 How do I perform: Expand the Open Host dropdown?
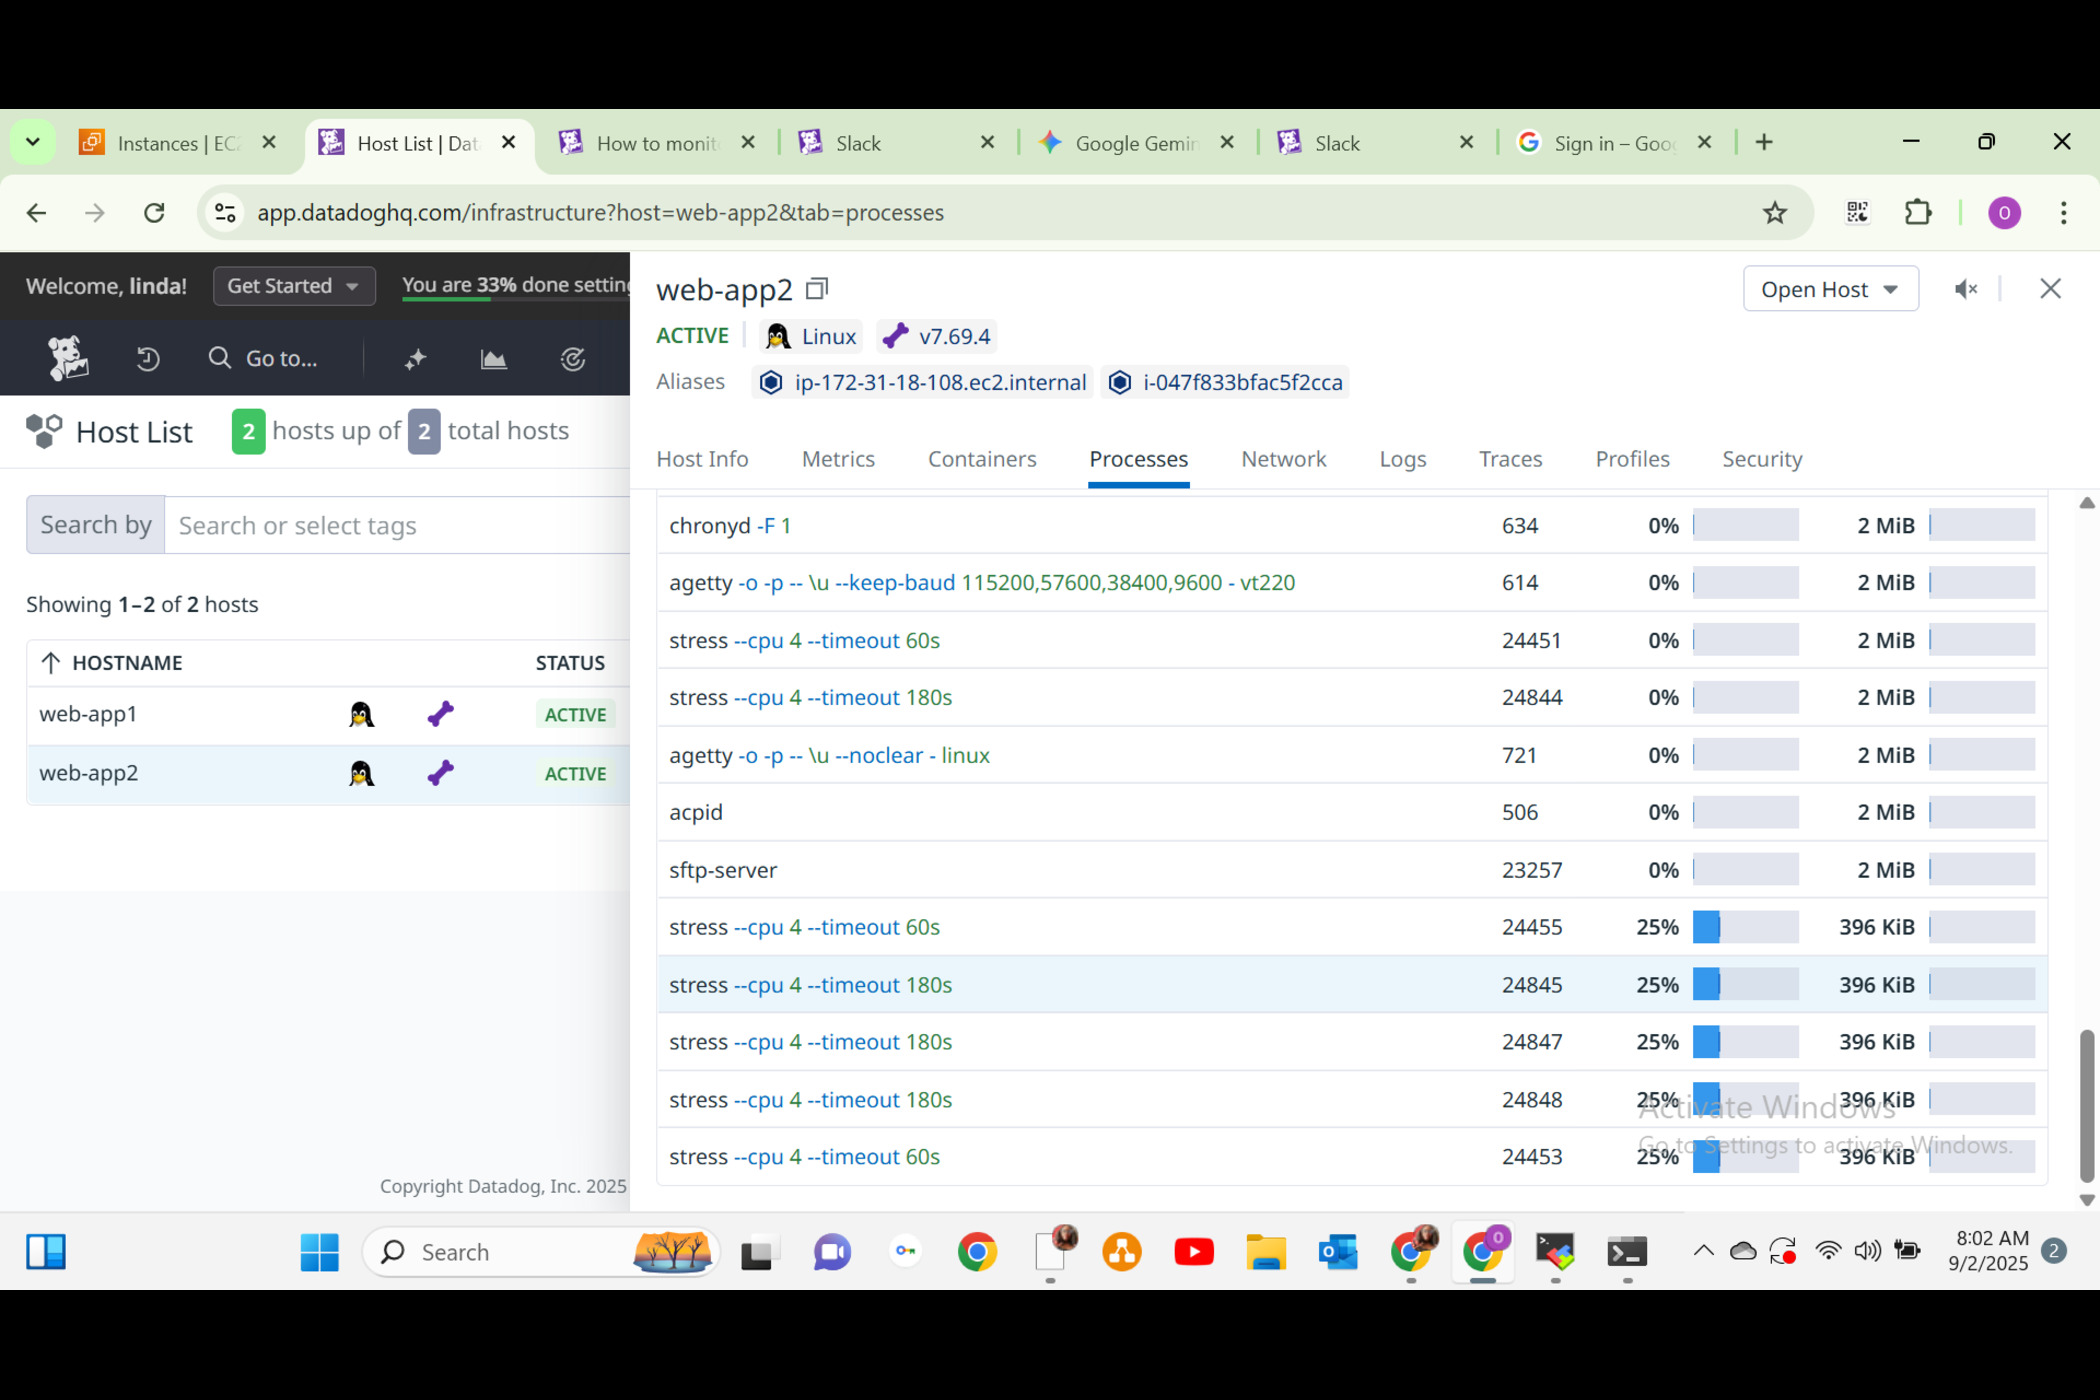coord(1830,289)
